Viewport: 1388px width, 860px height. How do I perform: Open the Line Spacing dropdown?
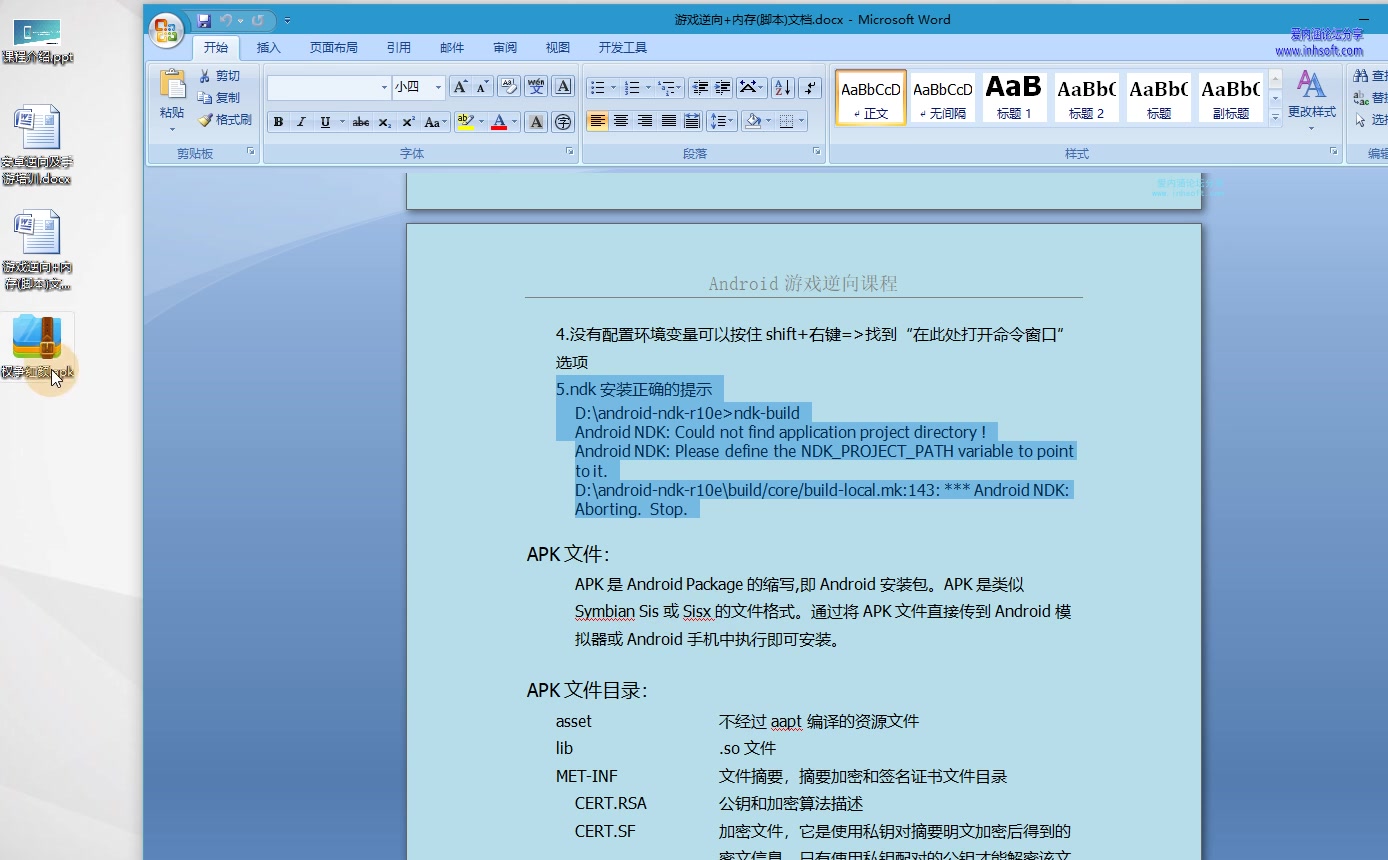[x=721, y=121]
